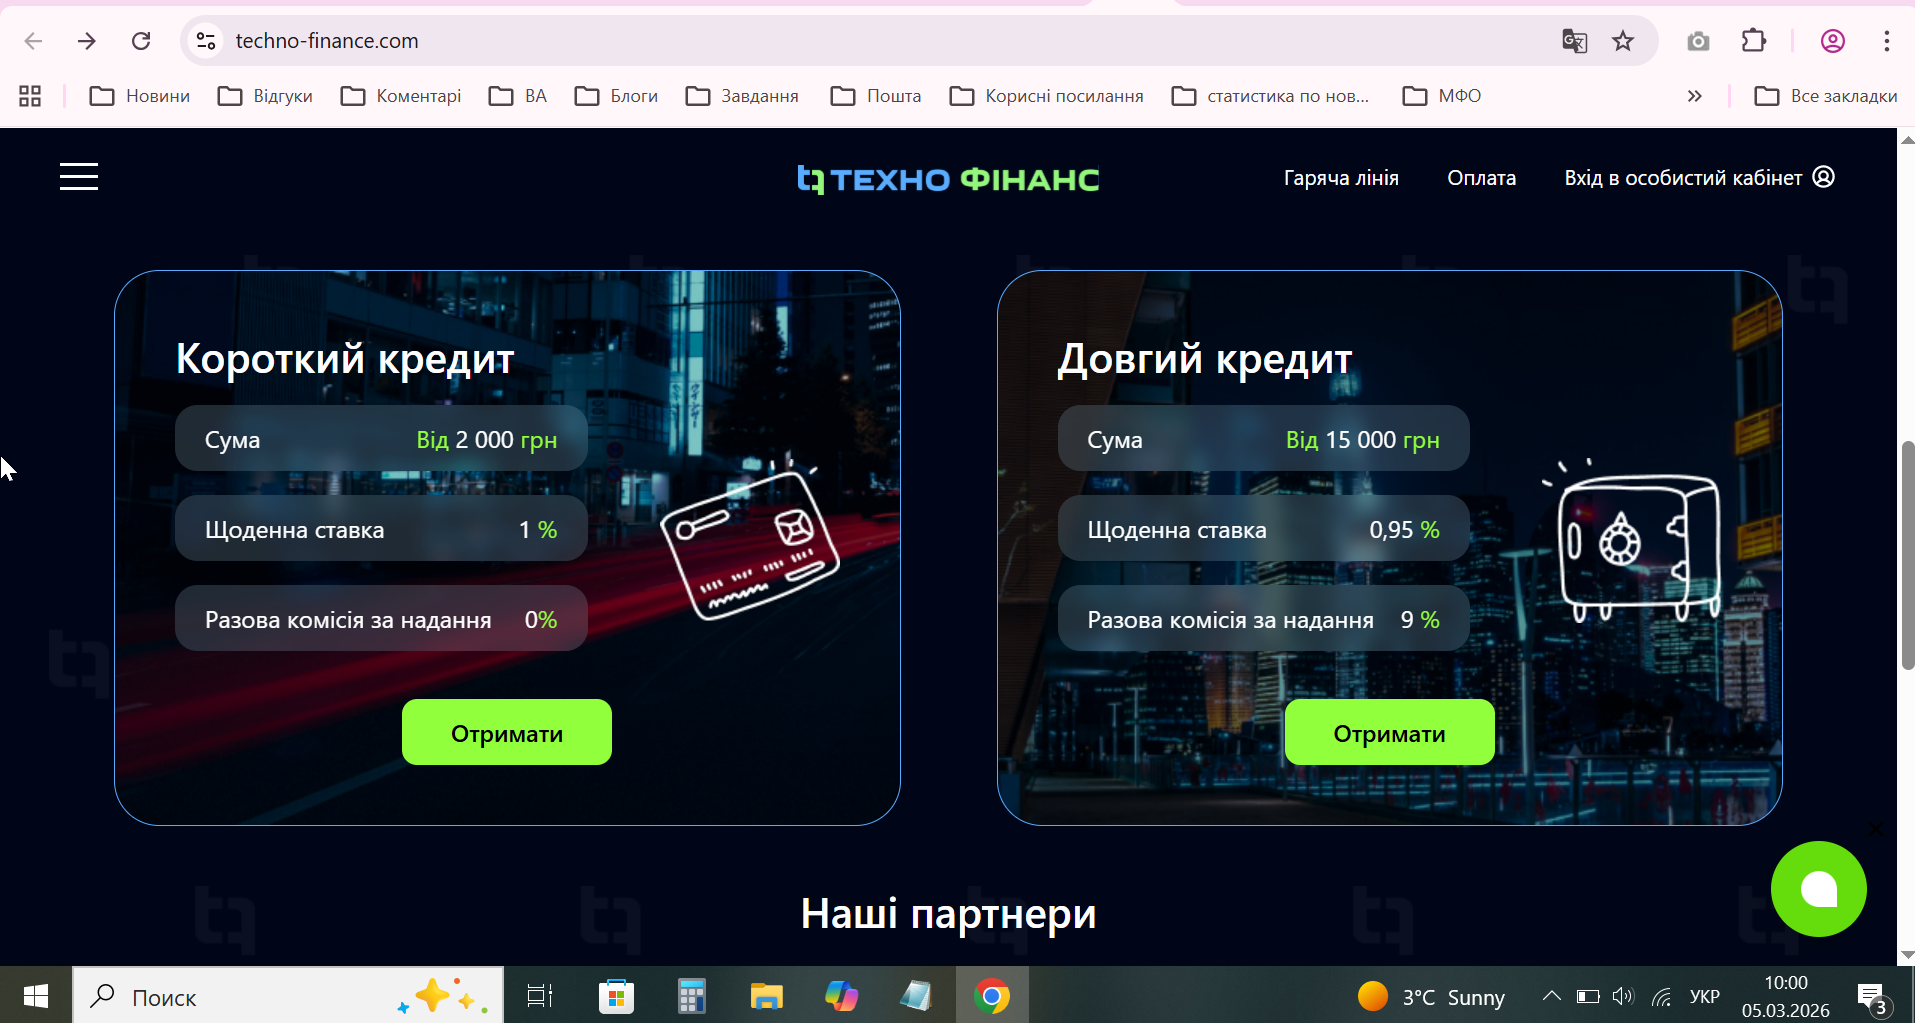Click Отримати for Довгий кредит
The width and height of the screenshot is (1915, 1023).
pyautogui.click(x=1390, y=732)
